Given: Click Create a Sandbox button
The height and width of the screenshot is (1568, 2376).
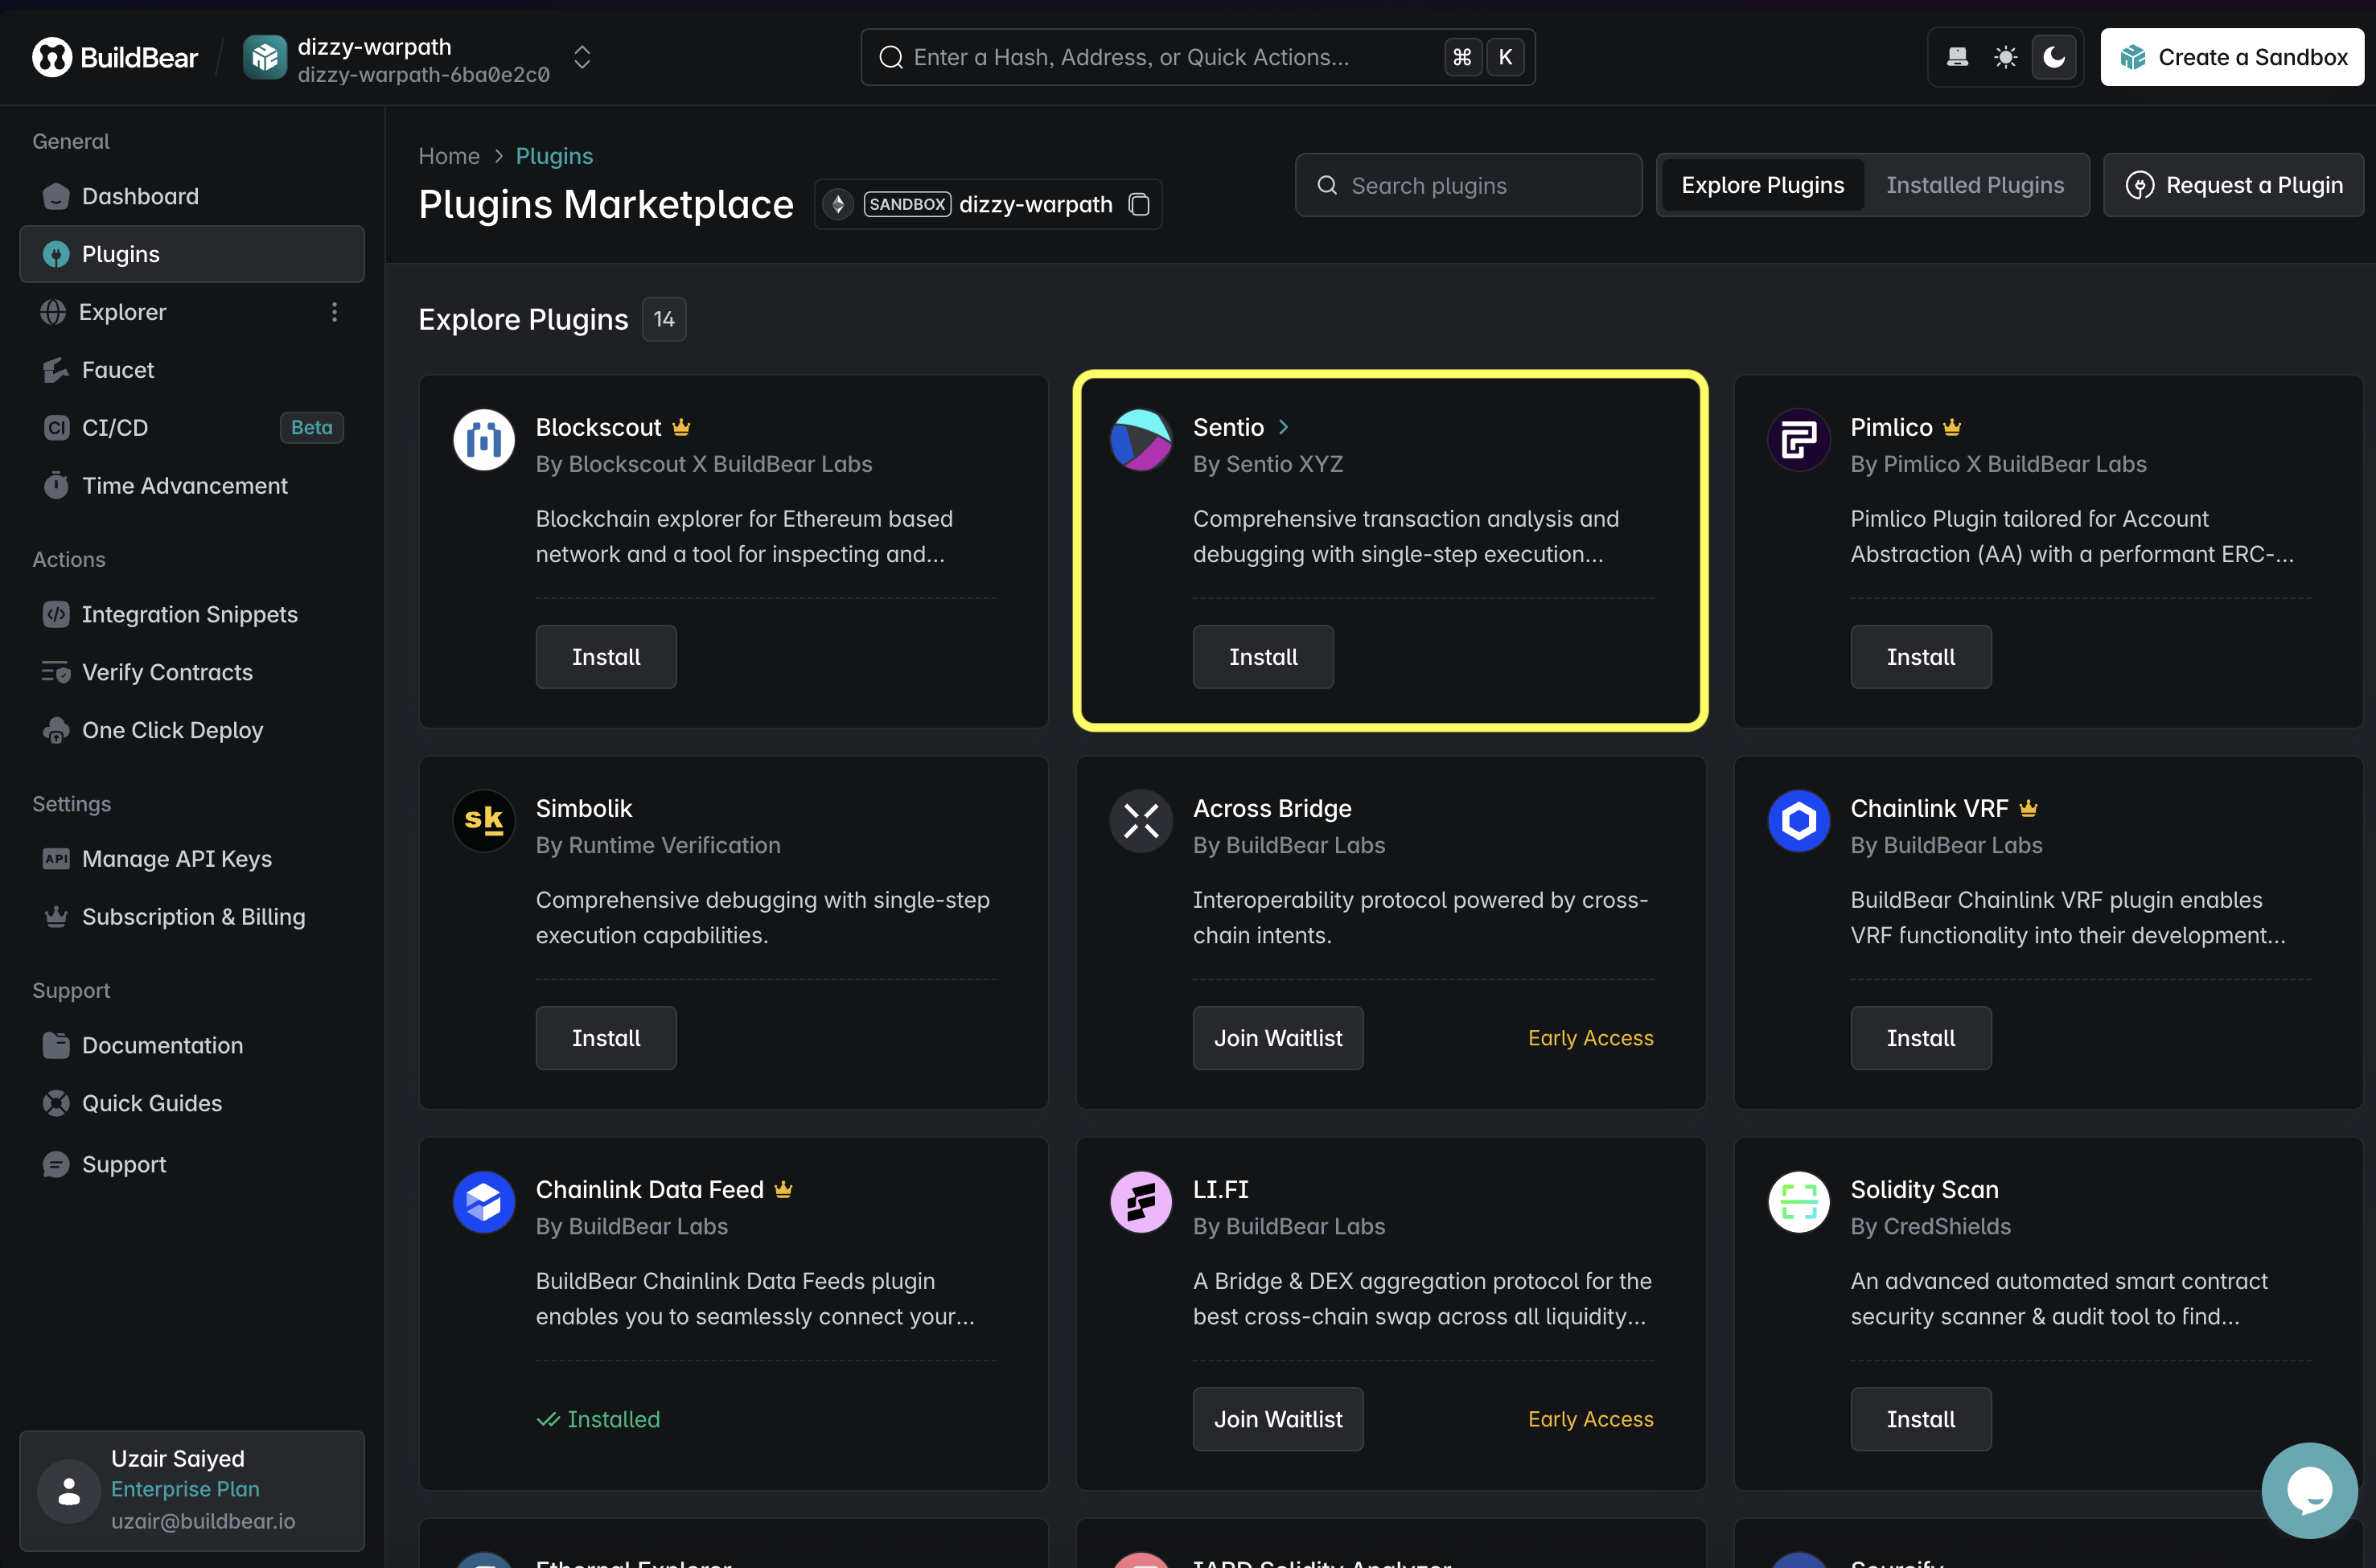Looking at the screenshot, I should [2232, 57].
